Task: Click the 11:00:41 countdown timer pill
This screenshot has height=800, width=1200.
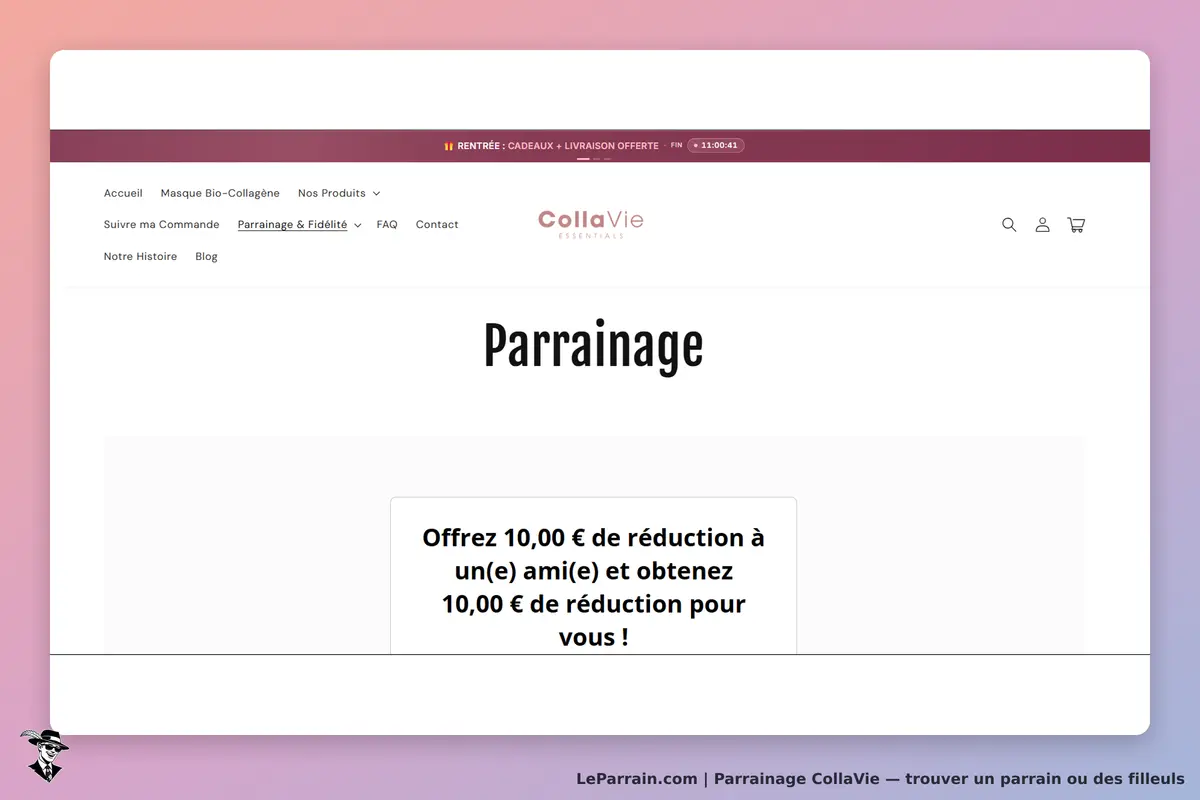Action: point(716,146)
